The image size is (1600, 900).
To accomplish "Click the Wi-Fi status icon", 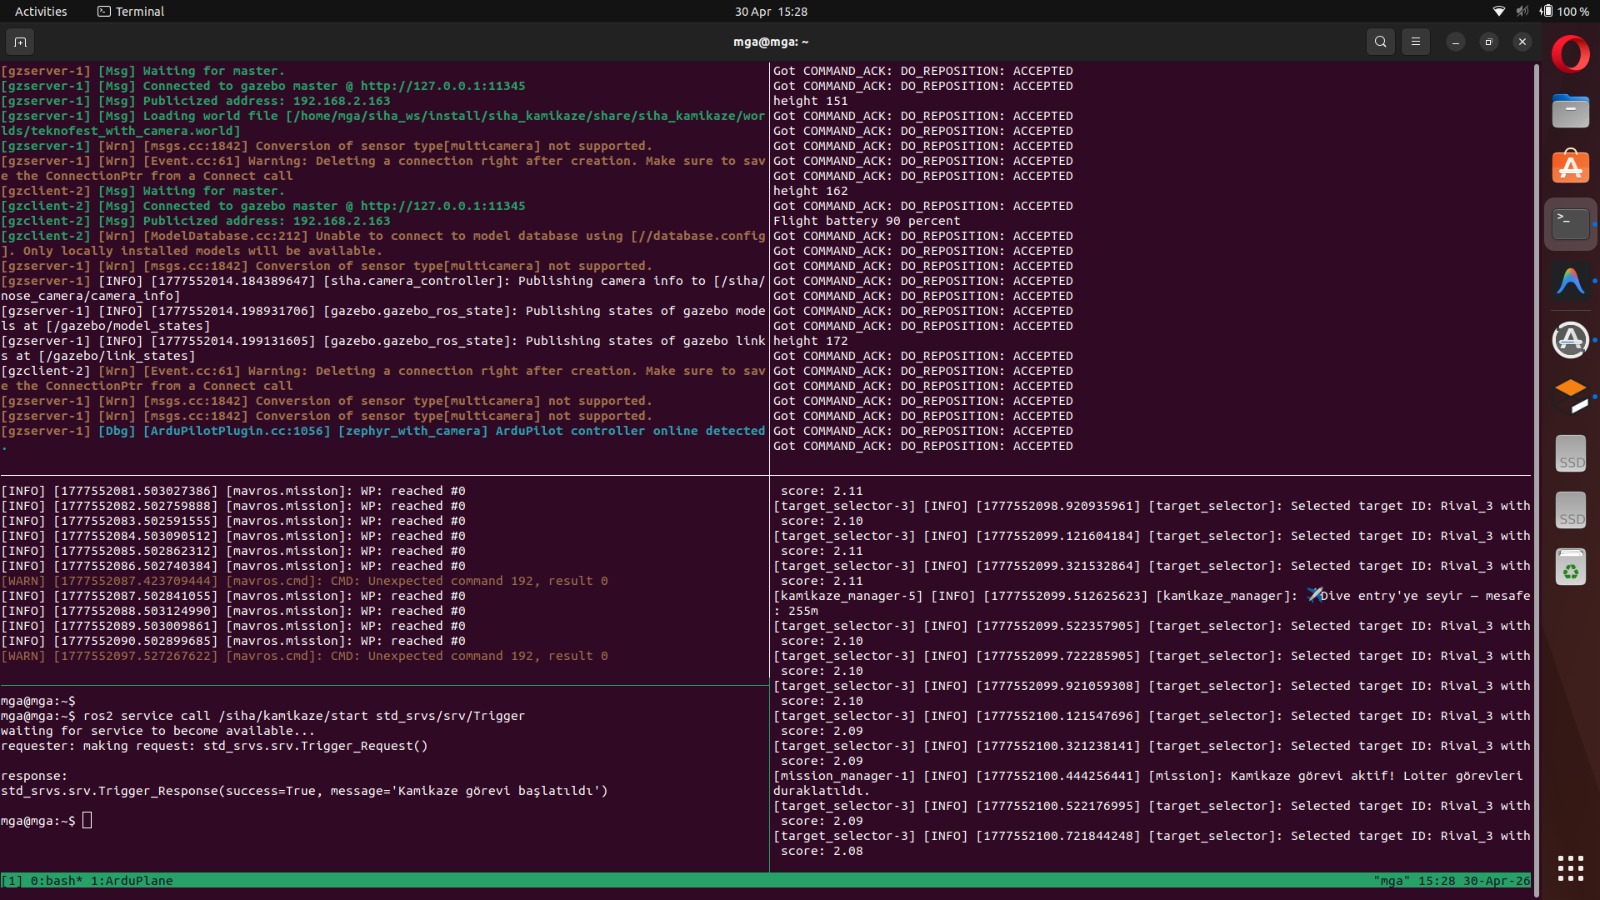I will [1498, 12].
